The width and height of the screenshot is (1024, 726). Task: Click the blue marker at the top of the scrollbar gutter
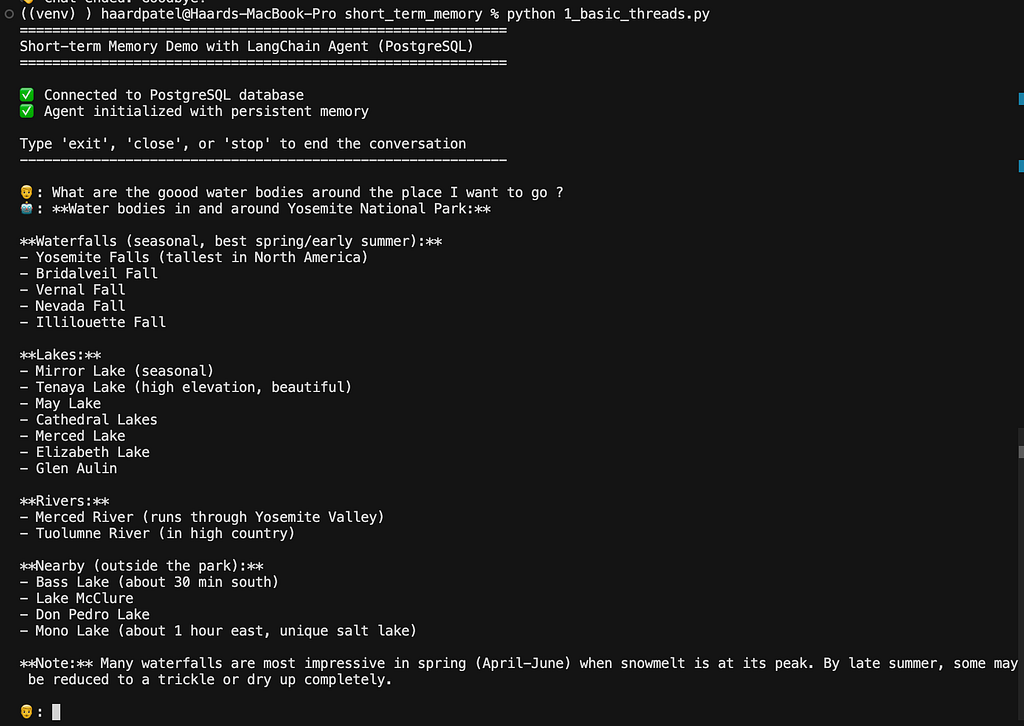(x=1021, y=99)
